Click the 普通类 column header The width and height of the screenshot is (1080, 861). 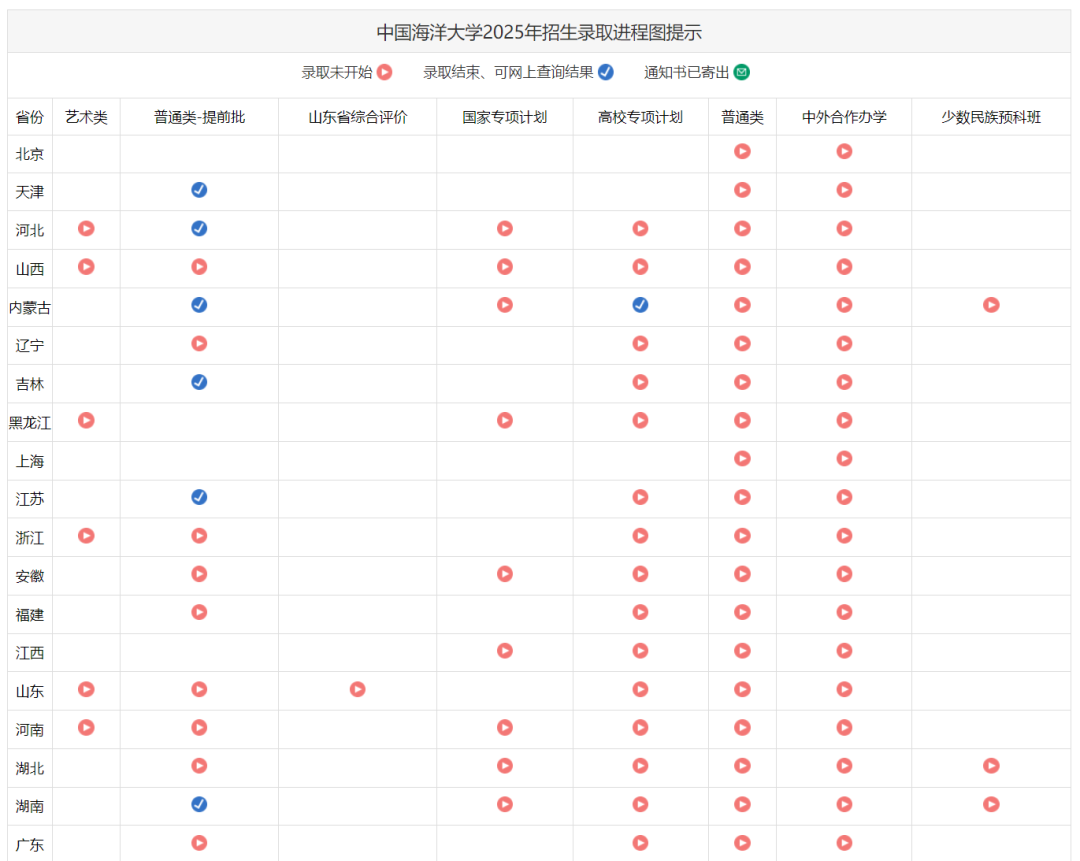point(742,118)
